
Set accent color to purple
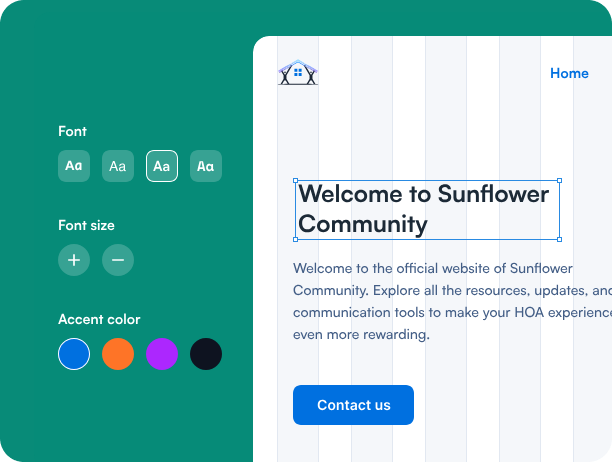pyautogui.click(x=162, y=354)
